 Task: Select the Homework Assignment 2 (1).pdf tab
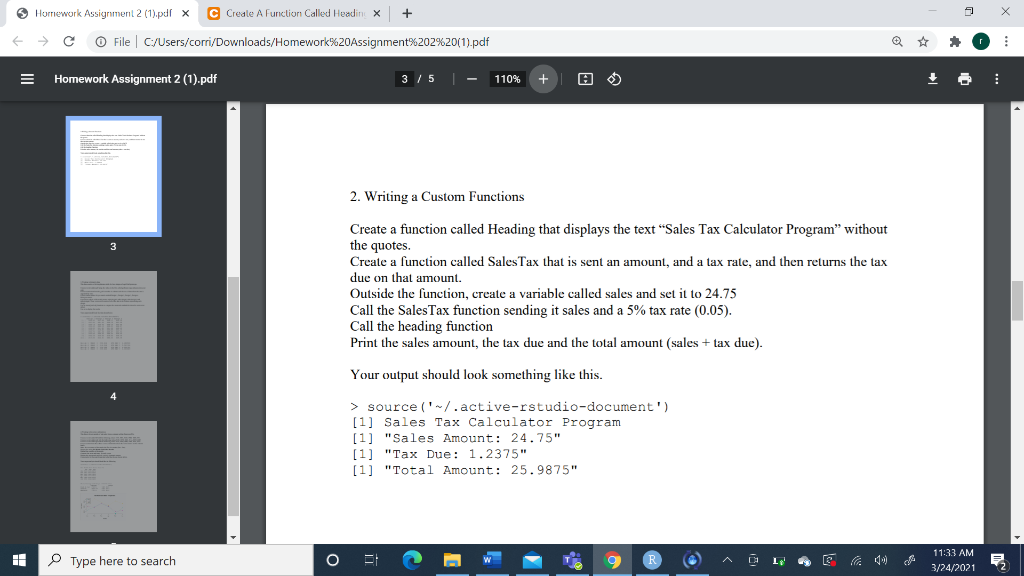tap(103, 13)
